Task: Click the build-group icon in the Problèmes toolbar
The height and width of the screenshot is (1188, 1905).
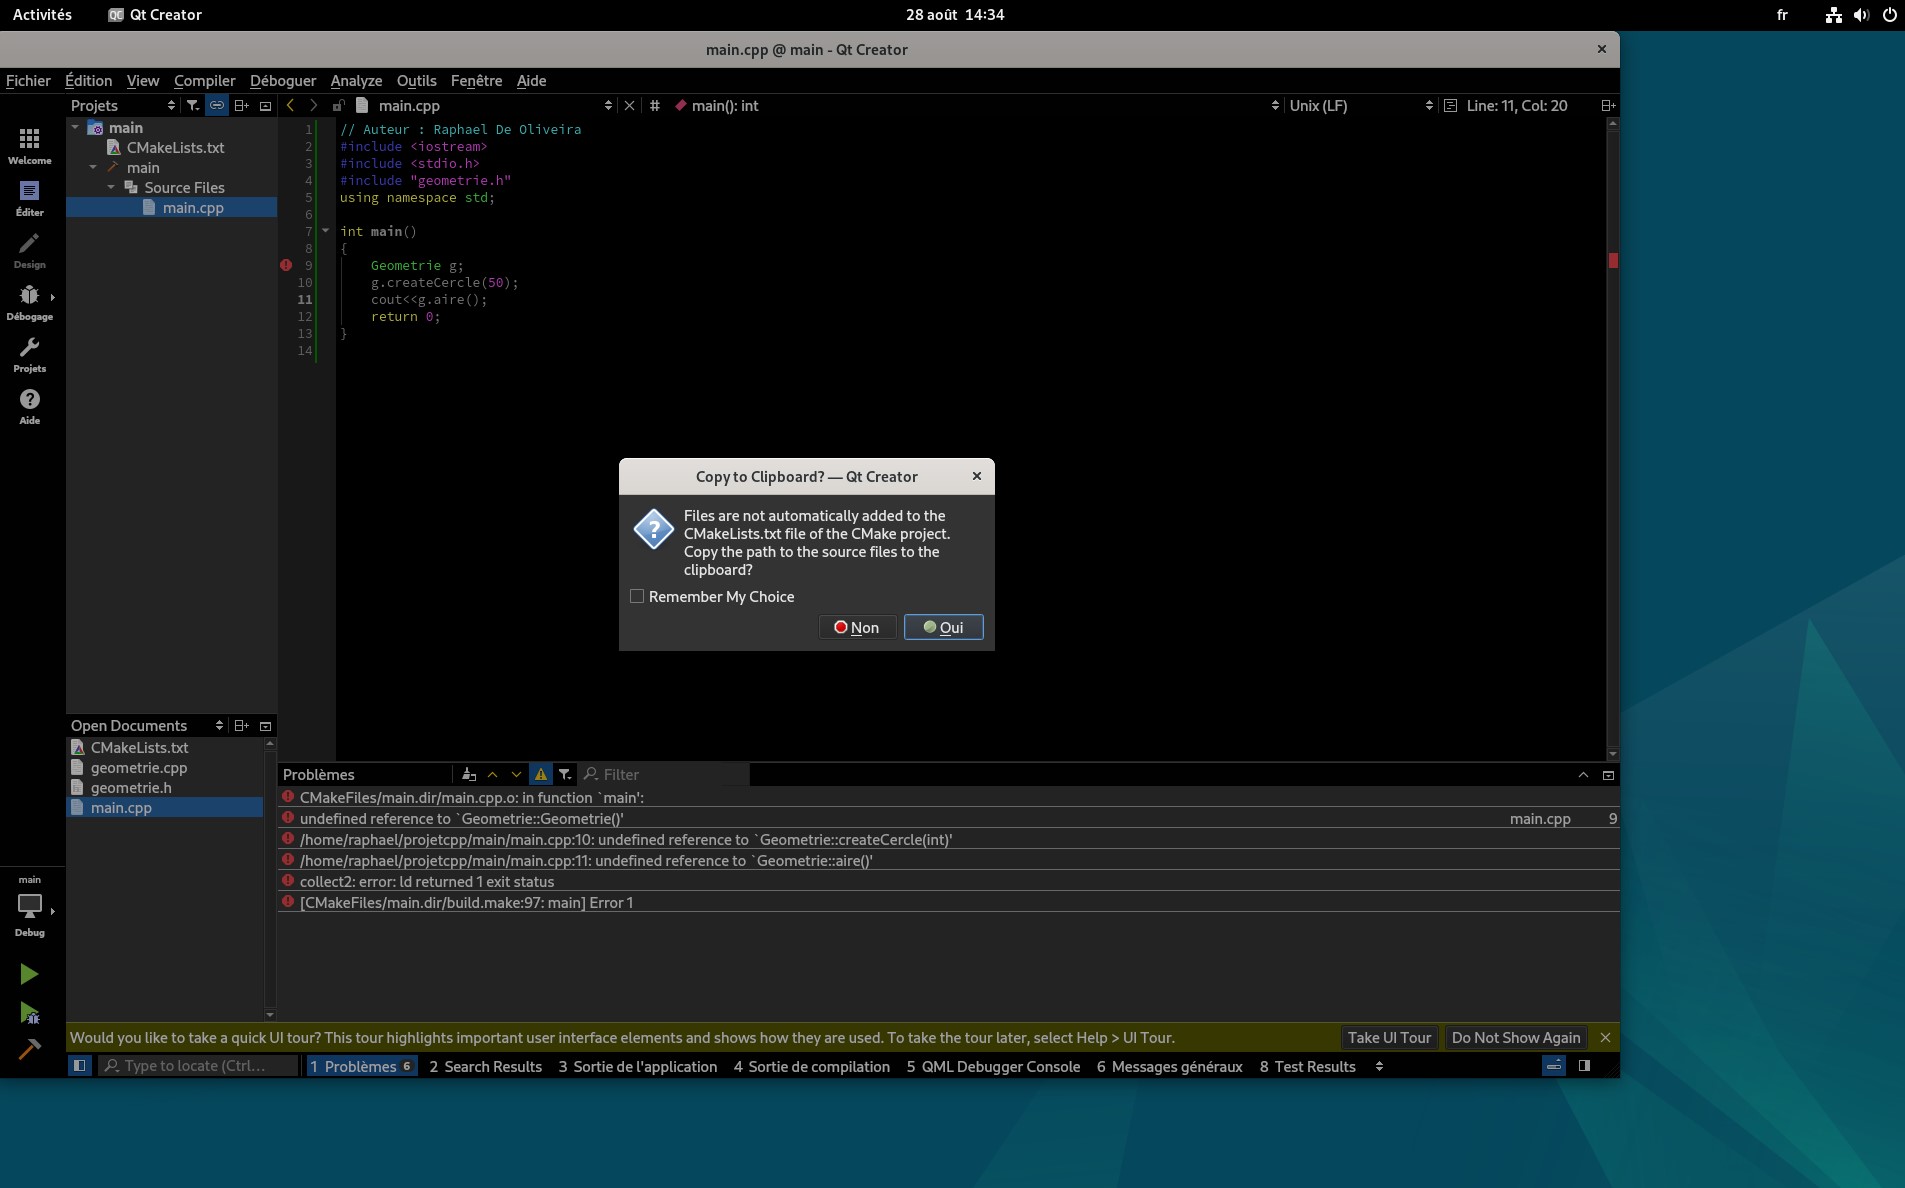Action: click(x=468, y=774)
